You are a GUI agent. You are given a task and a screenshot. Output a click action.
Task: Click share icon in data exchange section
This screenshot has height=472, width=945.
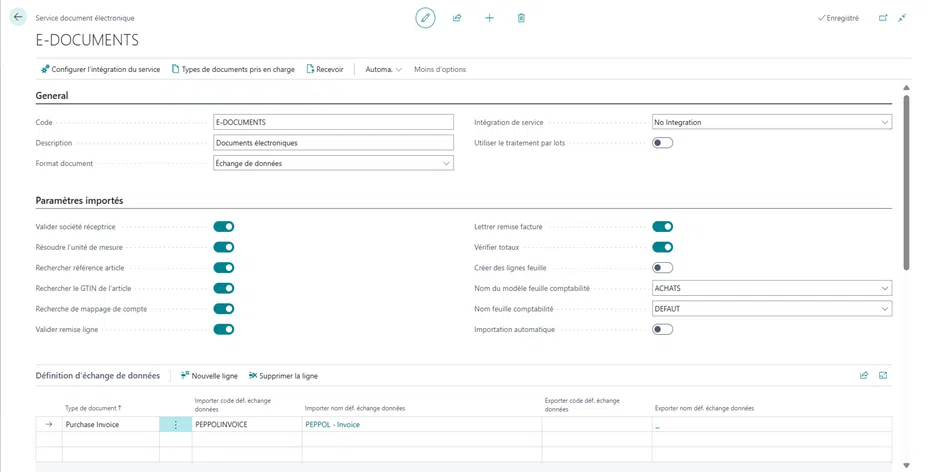point(864,376)
